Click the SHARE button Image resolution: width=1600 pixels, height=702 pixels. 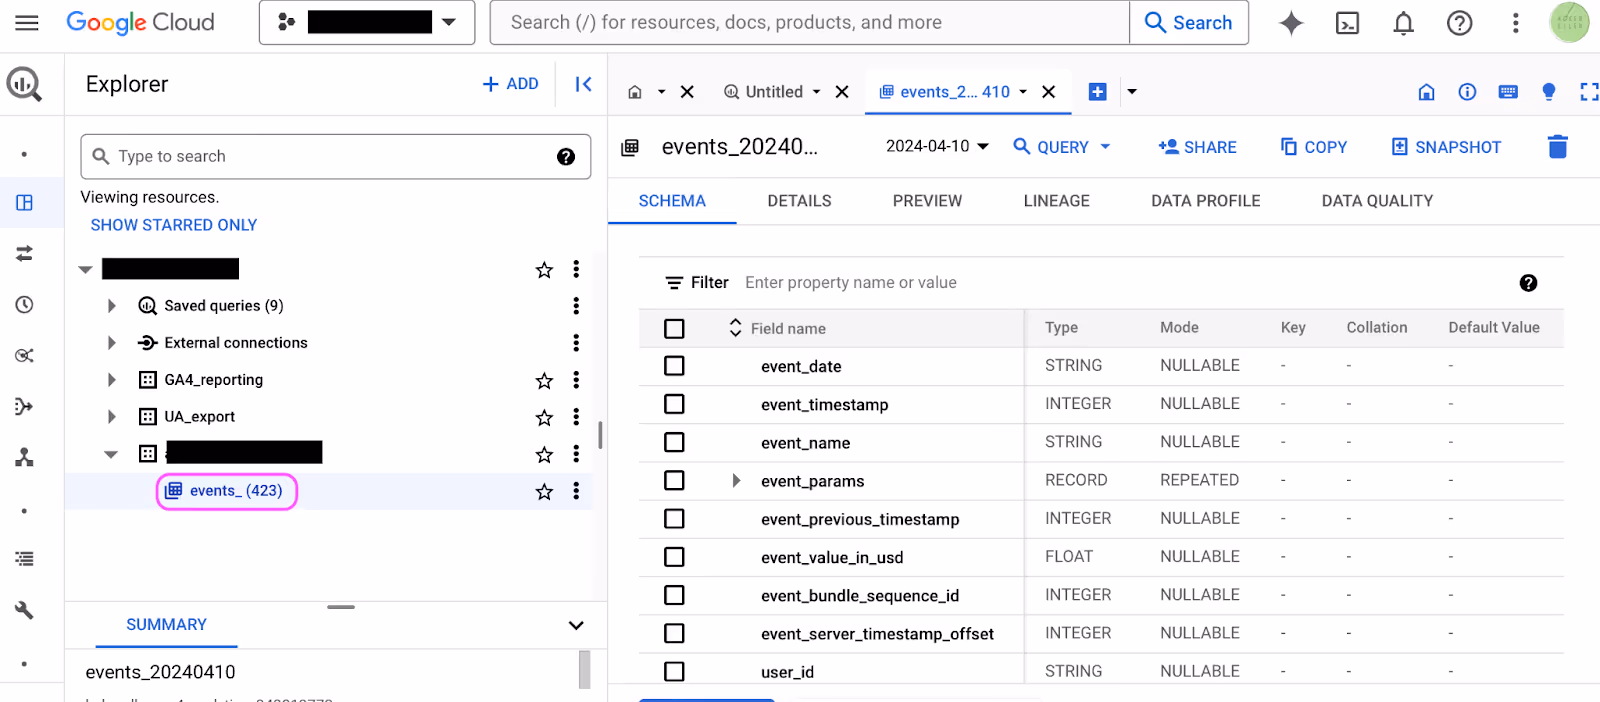click(x=1197, y=147)
